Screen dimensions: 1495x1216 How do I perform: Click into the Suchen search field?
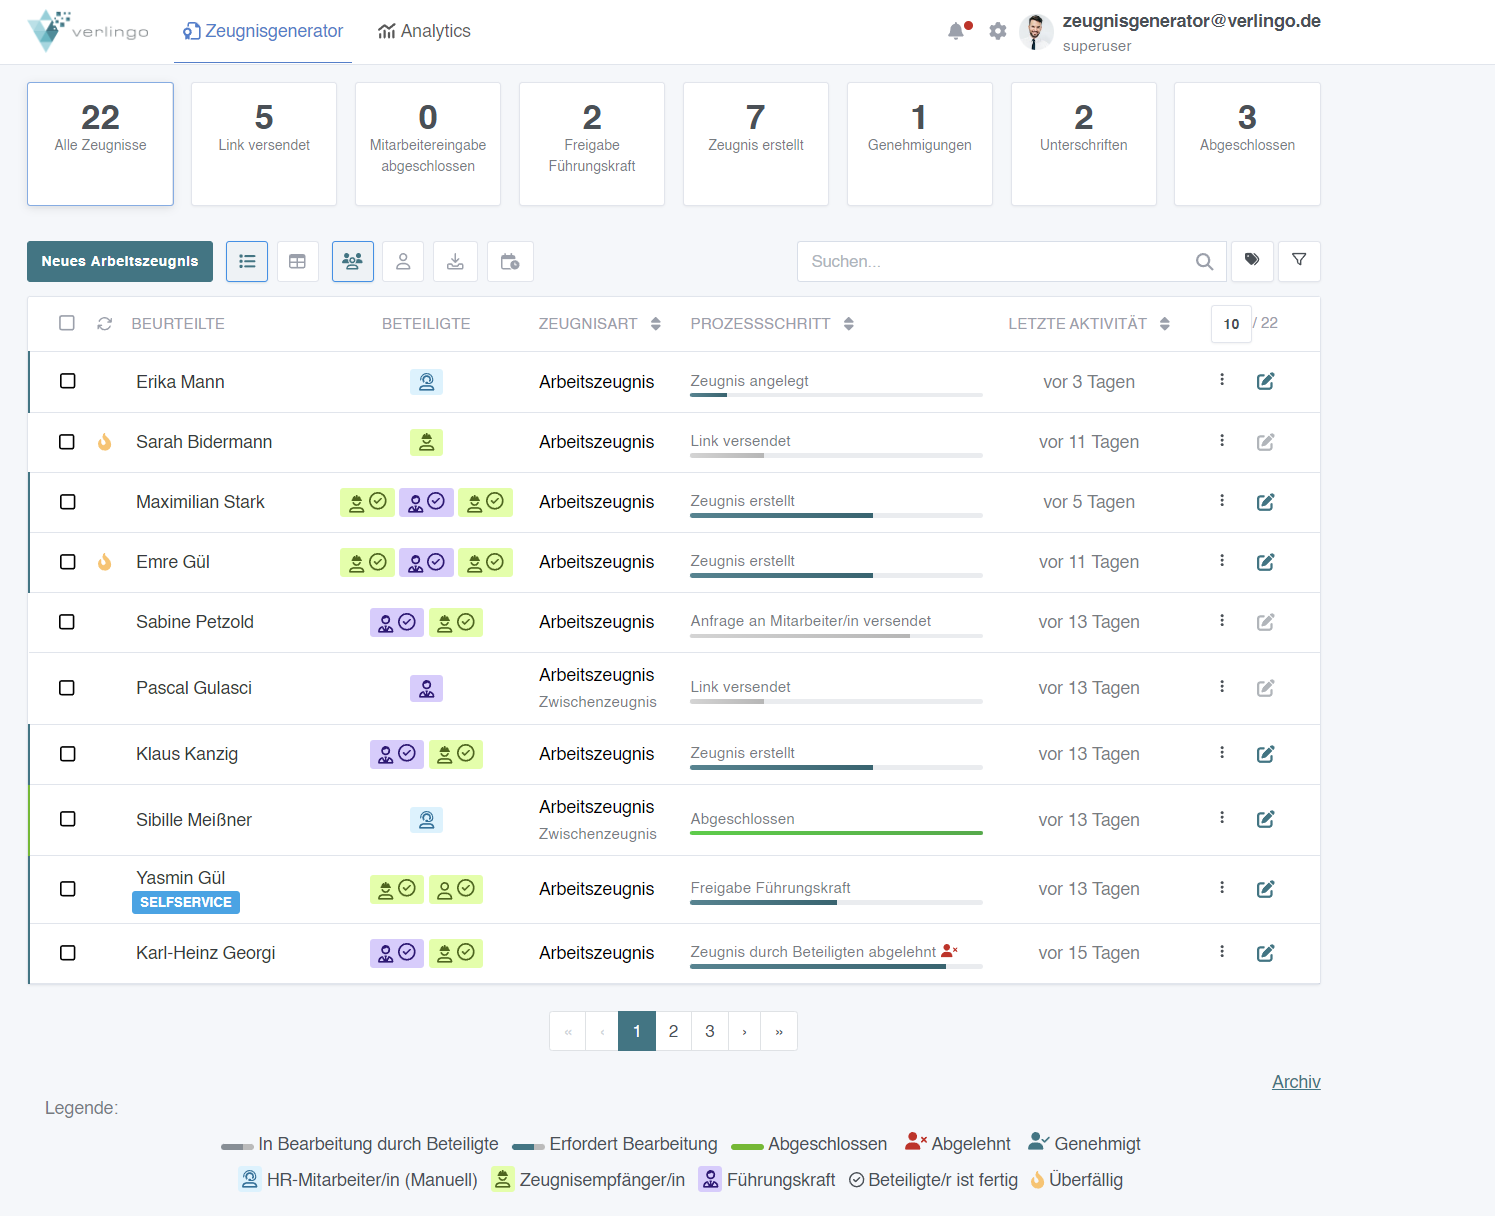tap(1000, 262)
